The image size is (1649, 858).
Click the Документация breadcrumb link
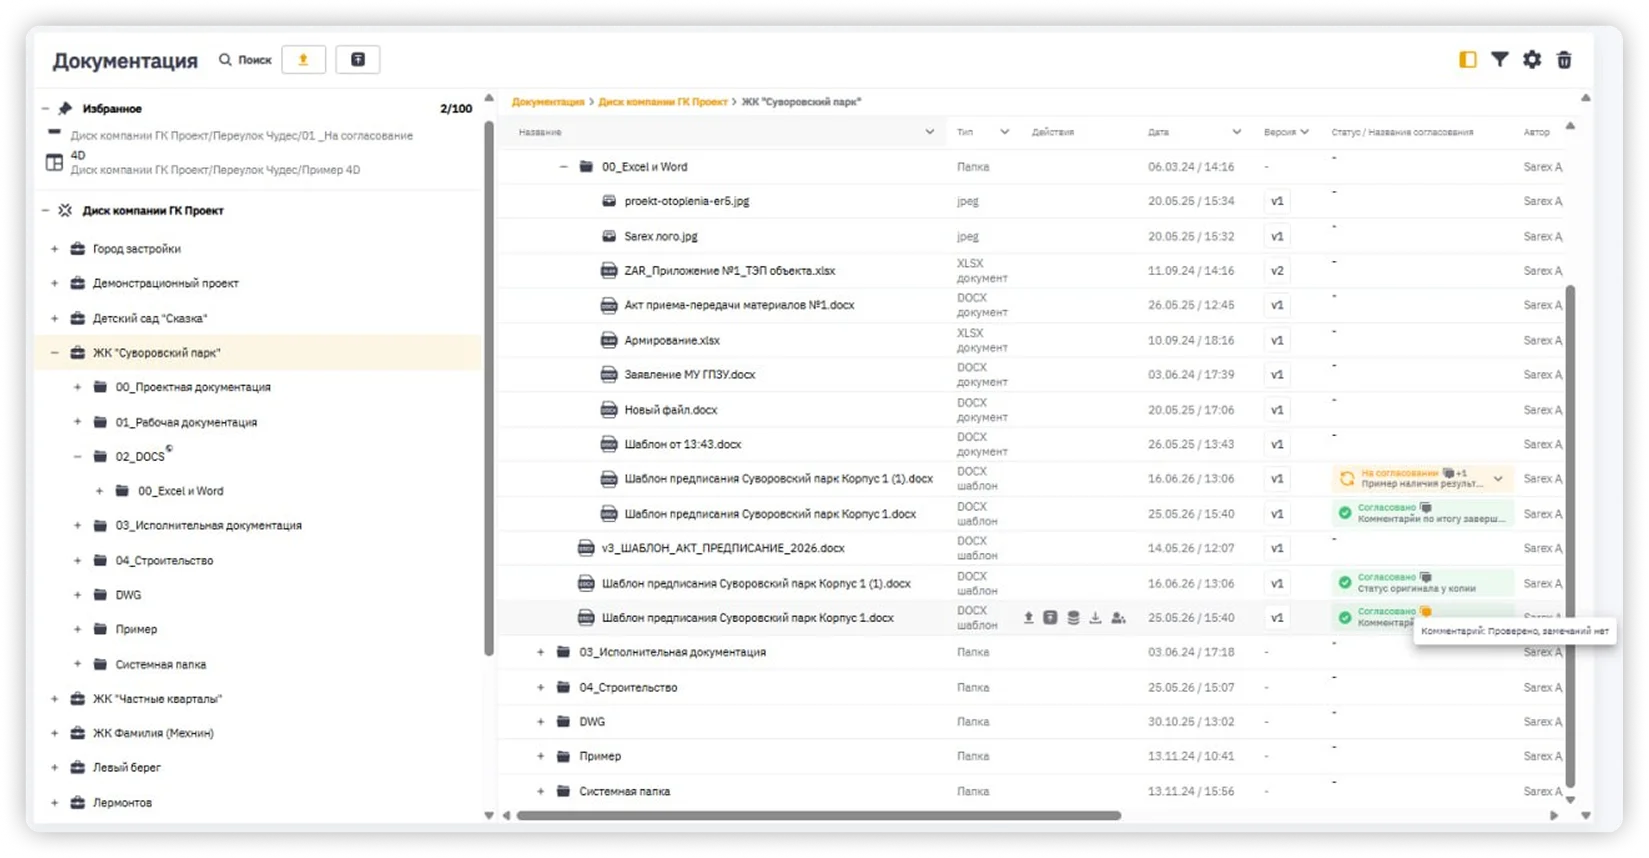coord(548,102)
